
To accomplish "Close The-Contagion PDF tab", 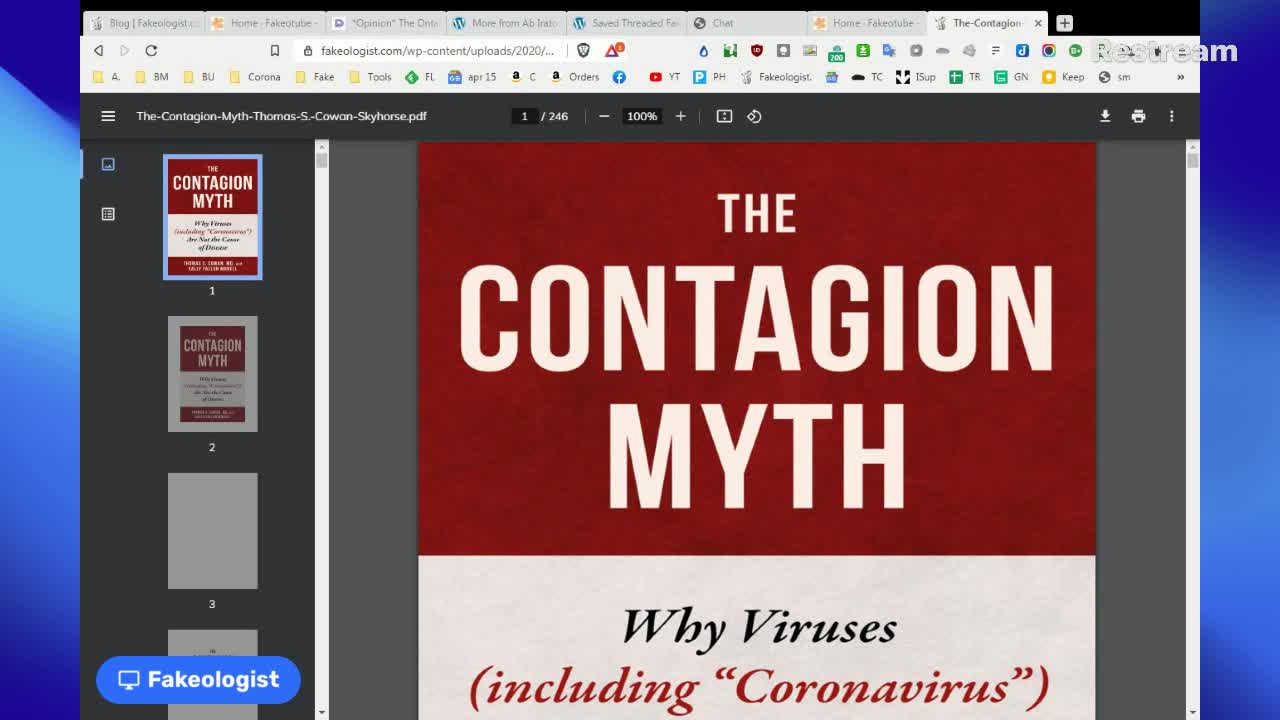I will pyautogui.click(x=1037, y=23).
